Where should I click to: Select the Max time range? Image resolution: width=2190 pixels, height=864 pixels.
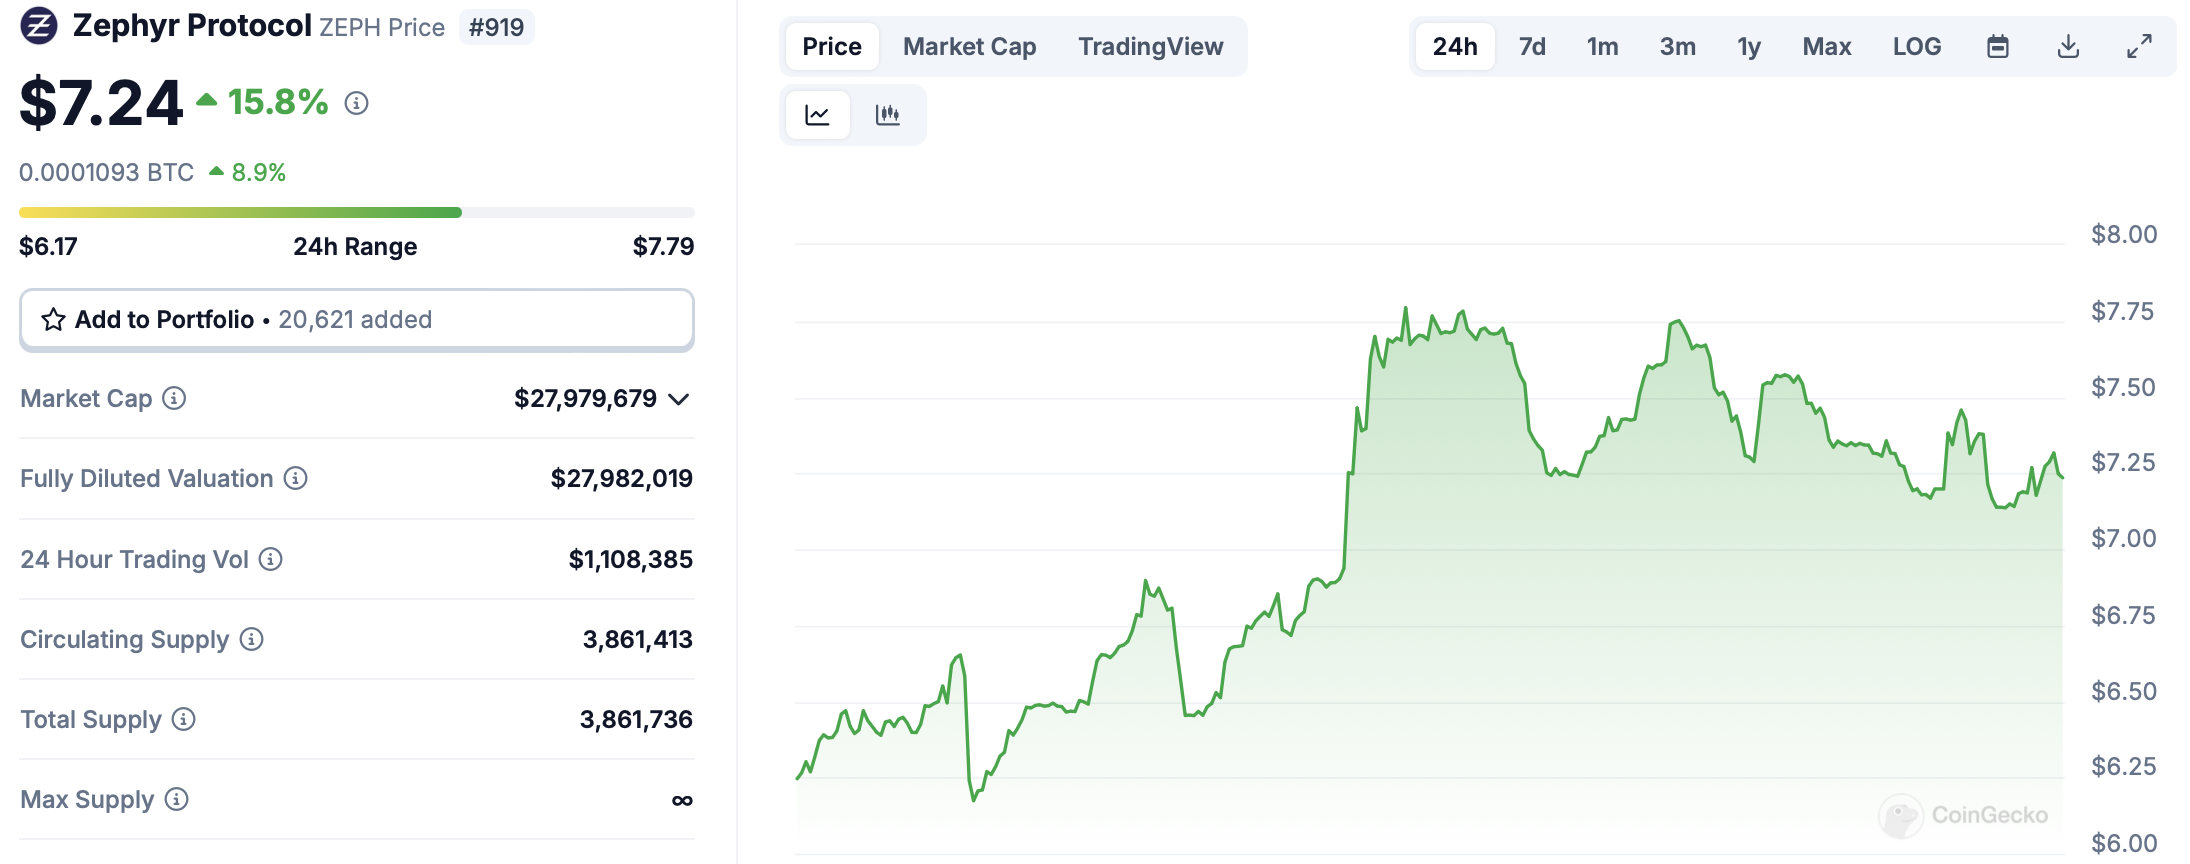1826,47
